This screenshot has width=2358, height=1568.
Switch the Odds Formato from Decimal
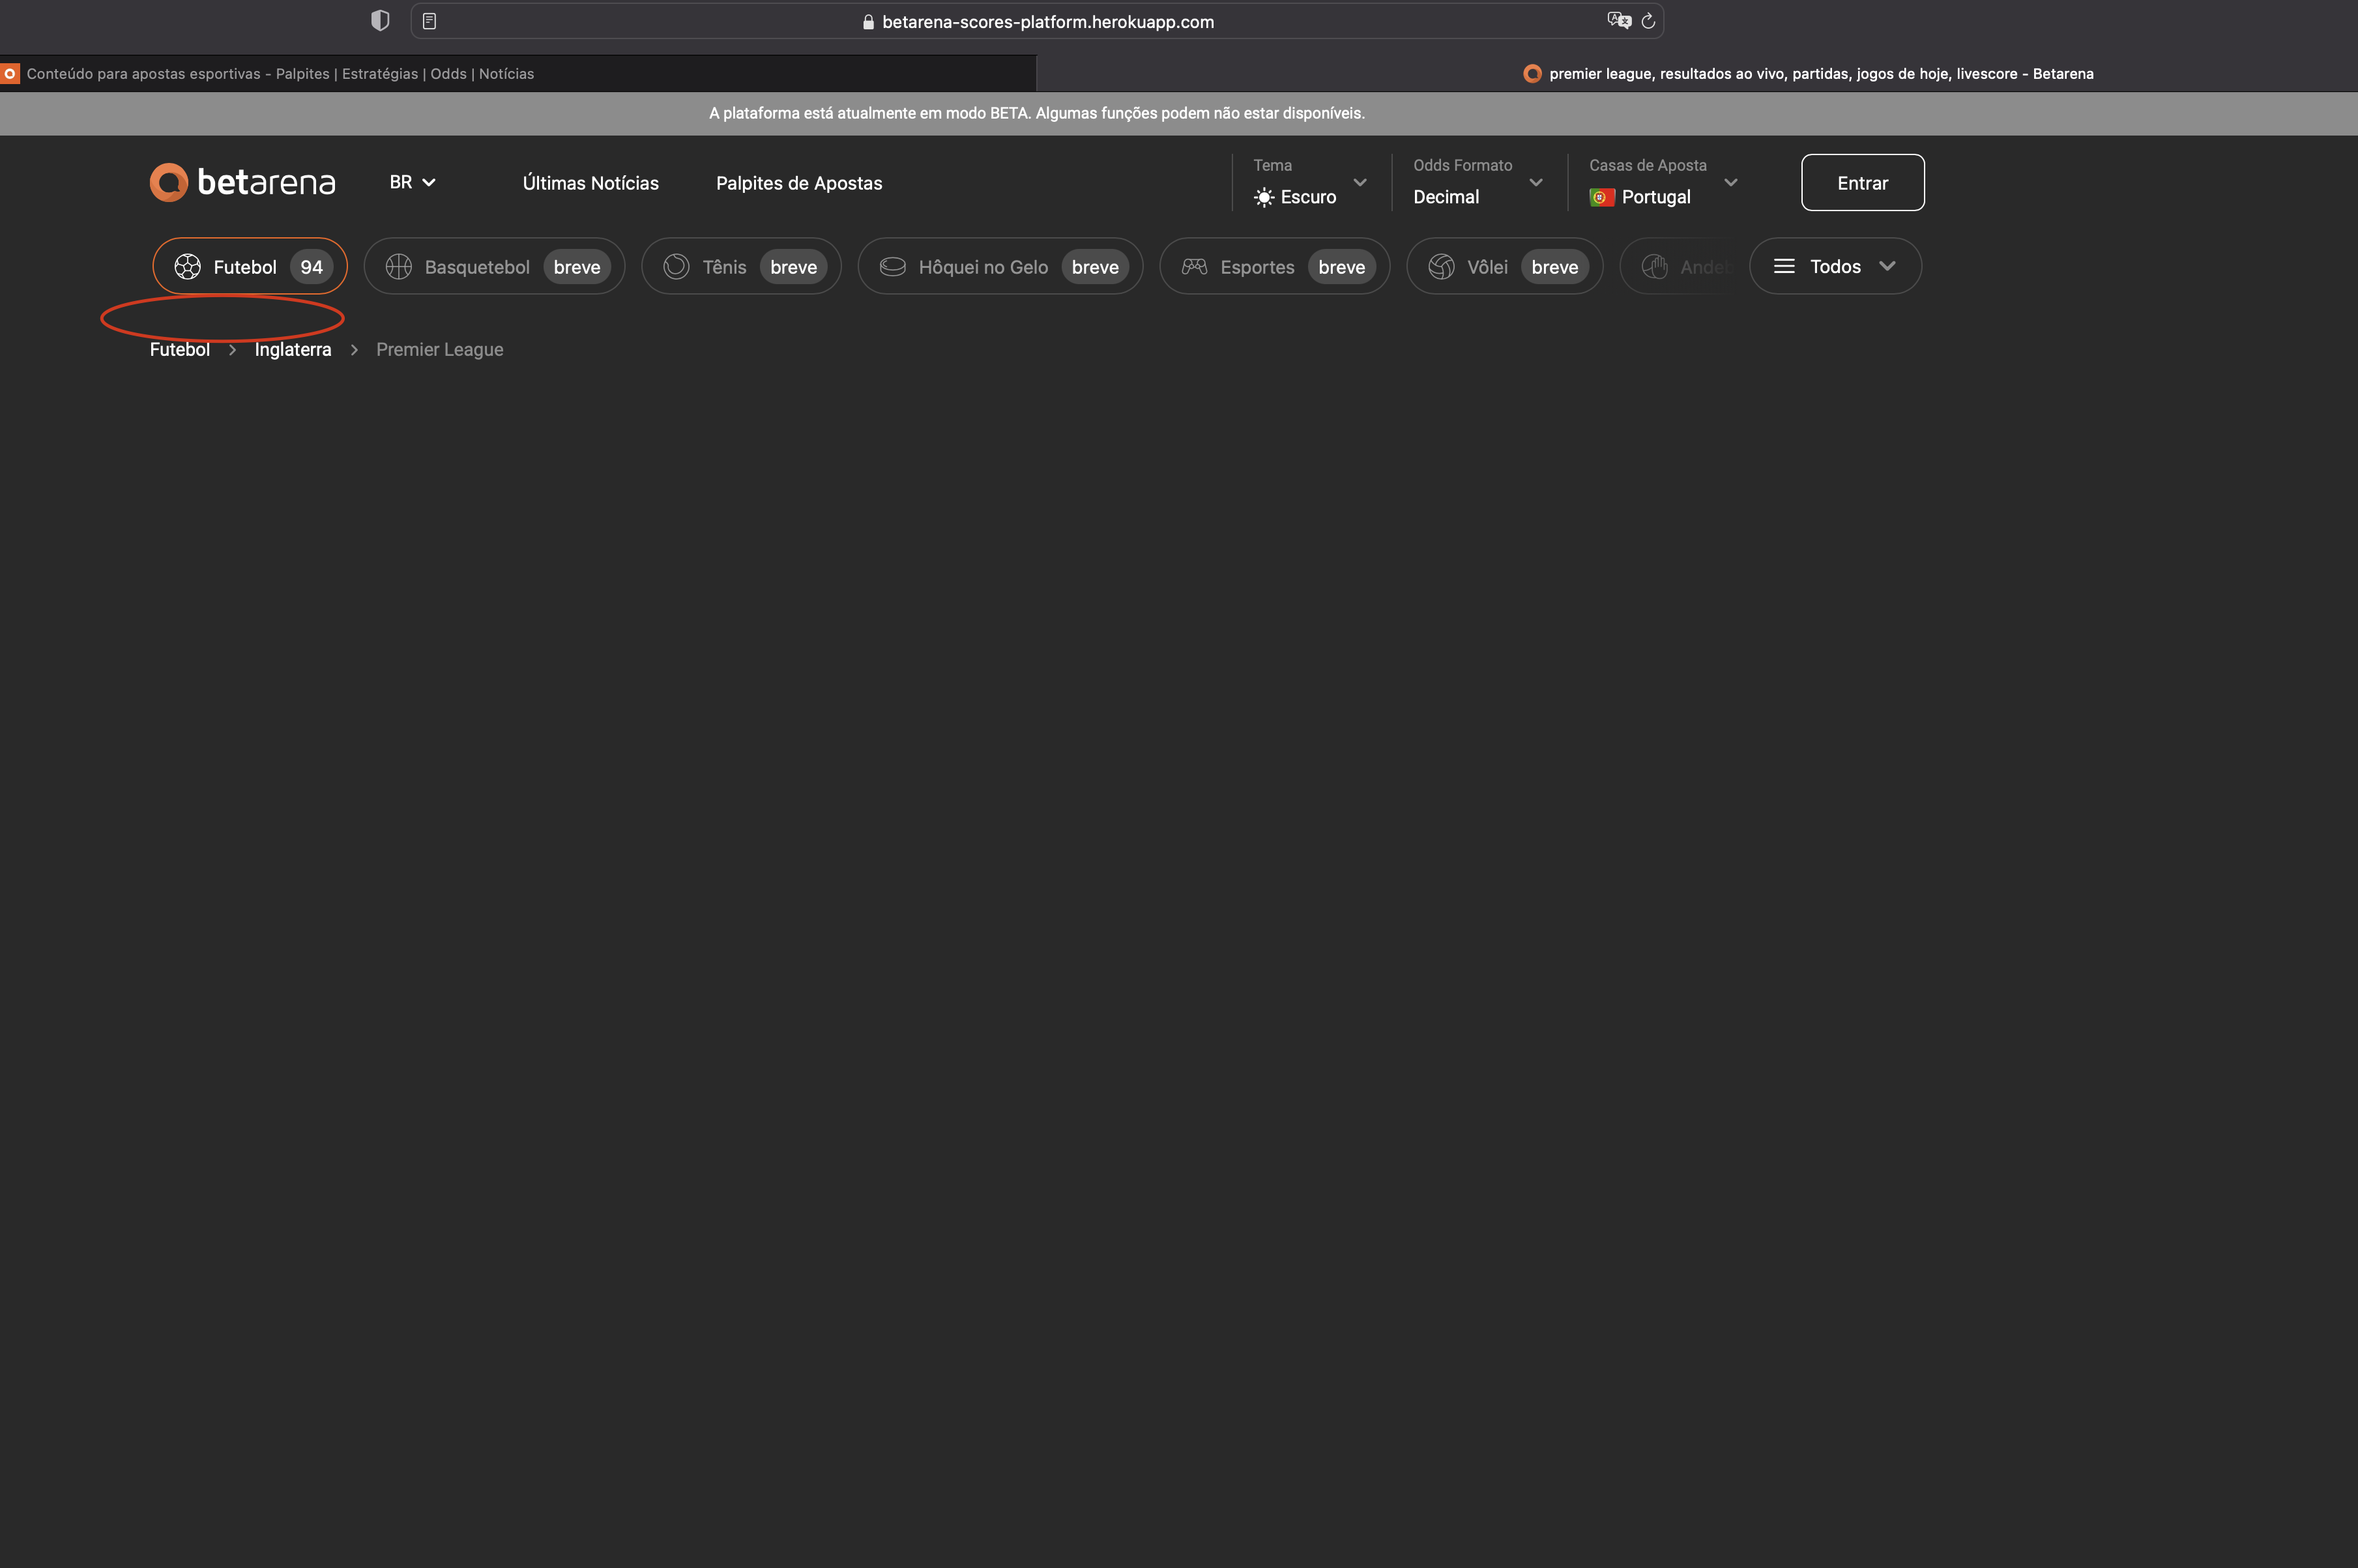[1477, 196]
